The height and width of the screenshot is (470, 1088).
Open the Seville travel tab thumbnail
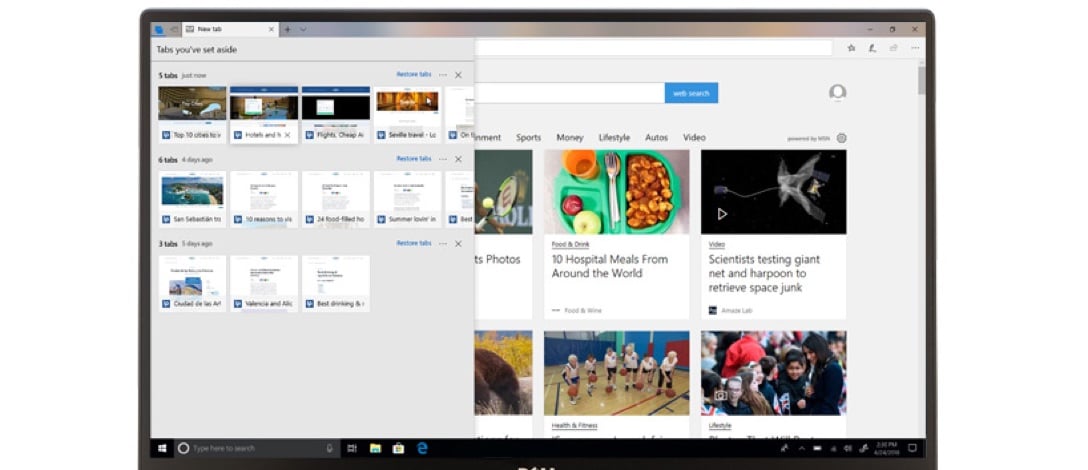coord(407,114)
